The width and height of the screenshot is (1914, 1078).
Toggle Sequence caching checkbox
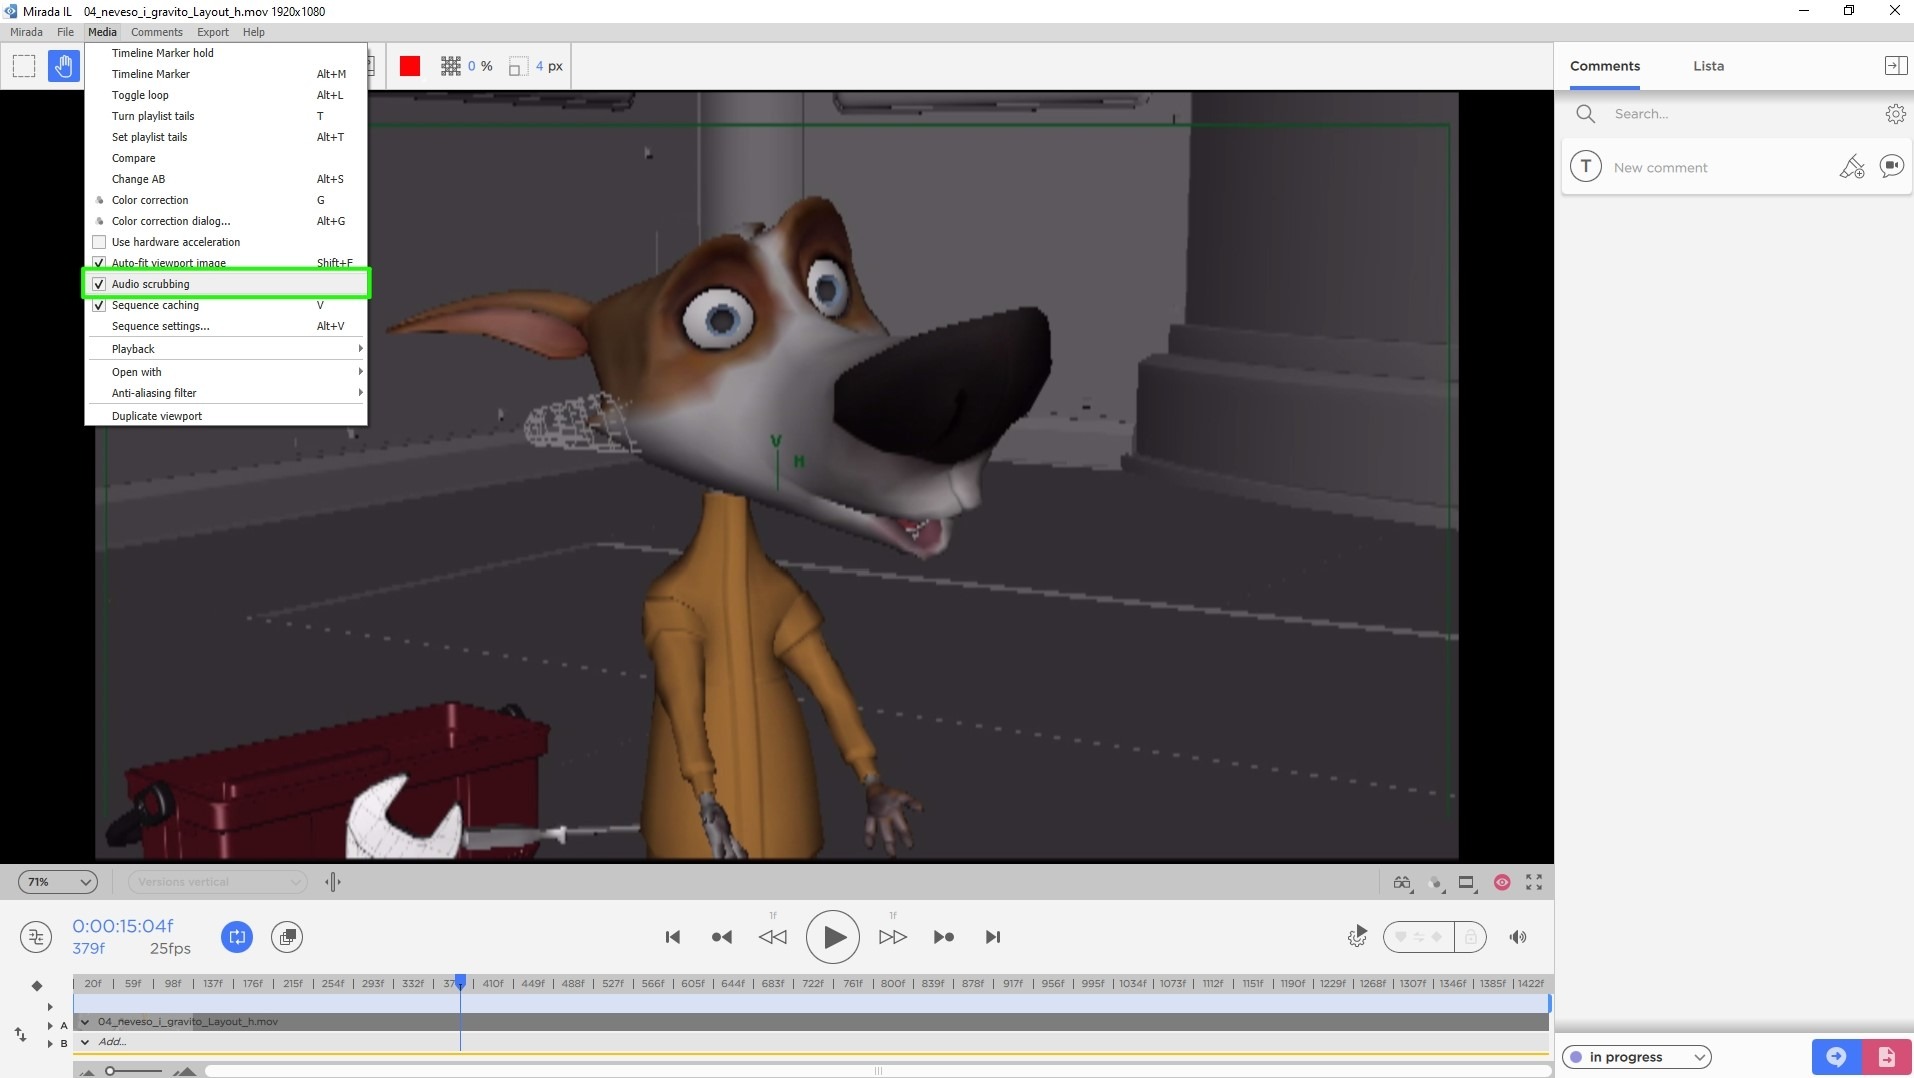coord(99,305)
